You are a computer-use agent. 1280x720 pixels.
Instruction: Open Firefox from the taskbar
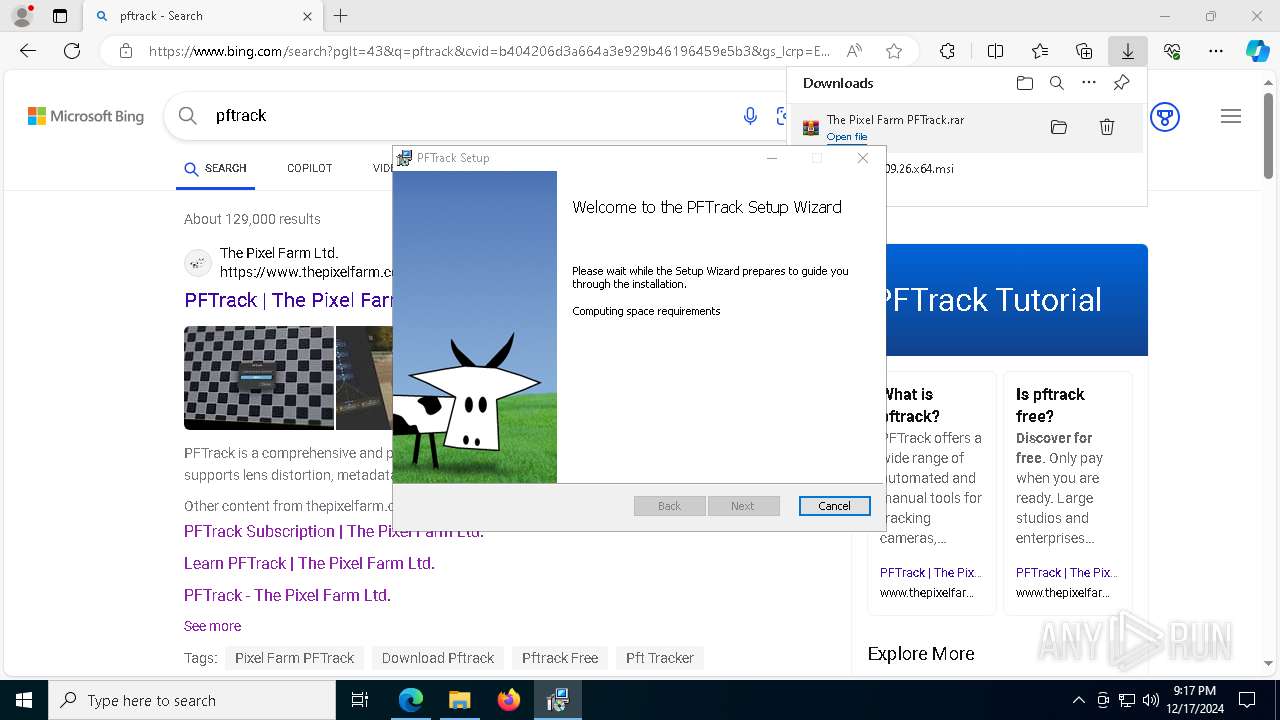508,700
